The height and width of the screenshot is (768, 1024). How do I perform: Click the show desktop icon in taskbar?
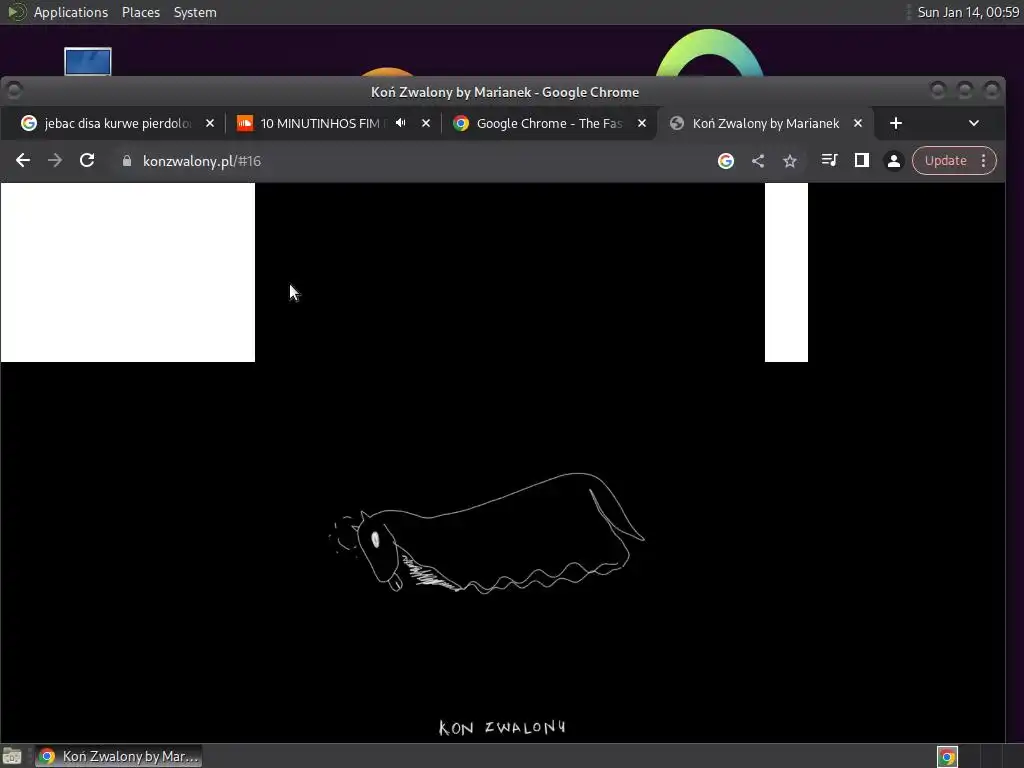pyautogui.click(x=12, y=756)
